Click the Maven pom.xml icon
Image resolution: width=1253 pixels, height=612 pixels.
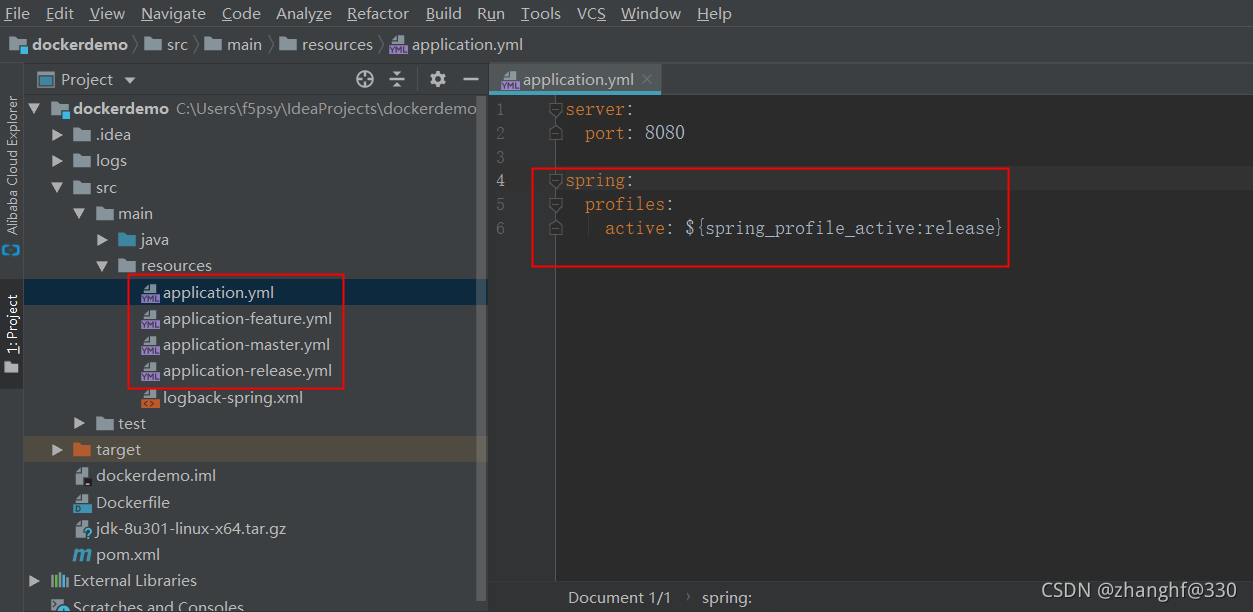82,554
